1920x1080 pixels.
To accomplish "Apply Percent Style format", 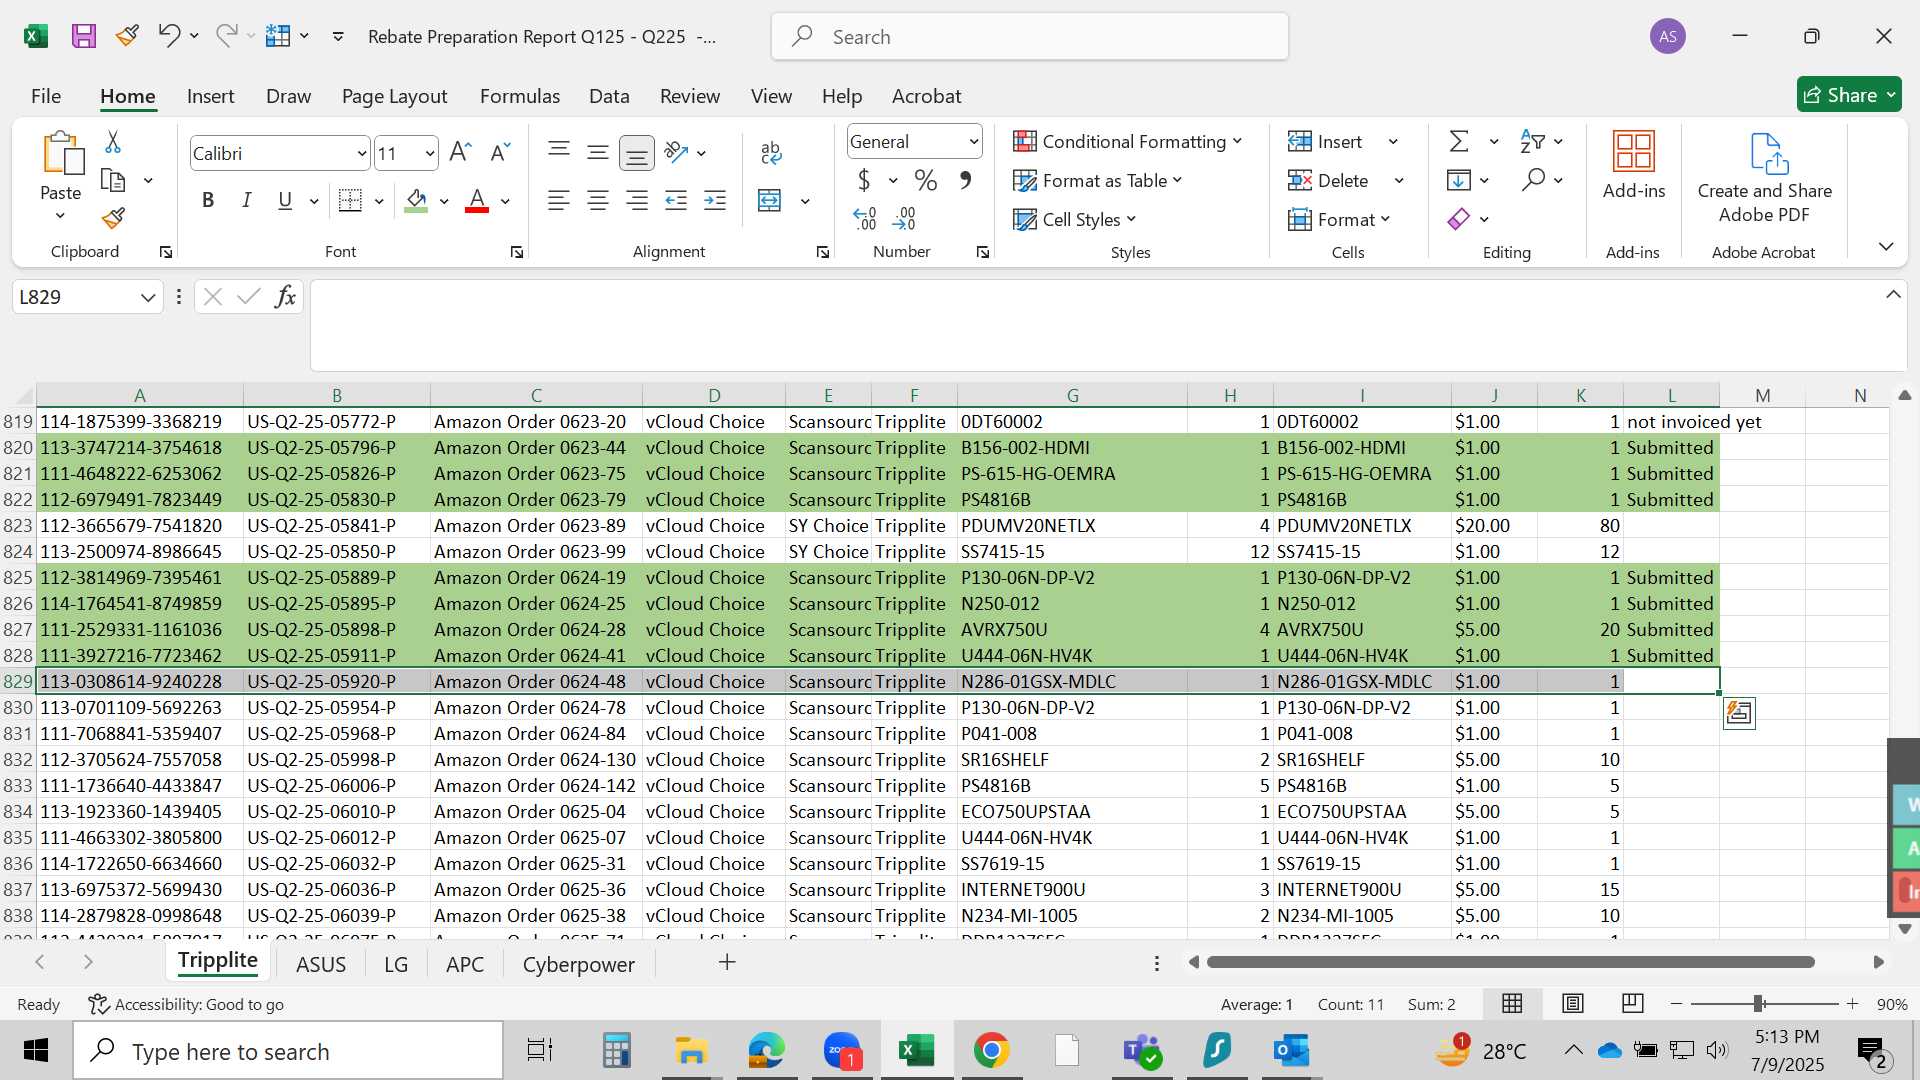I will pos(926,181).
